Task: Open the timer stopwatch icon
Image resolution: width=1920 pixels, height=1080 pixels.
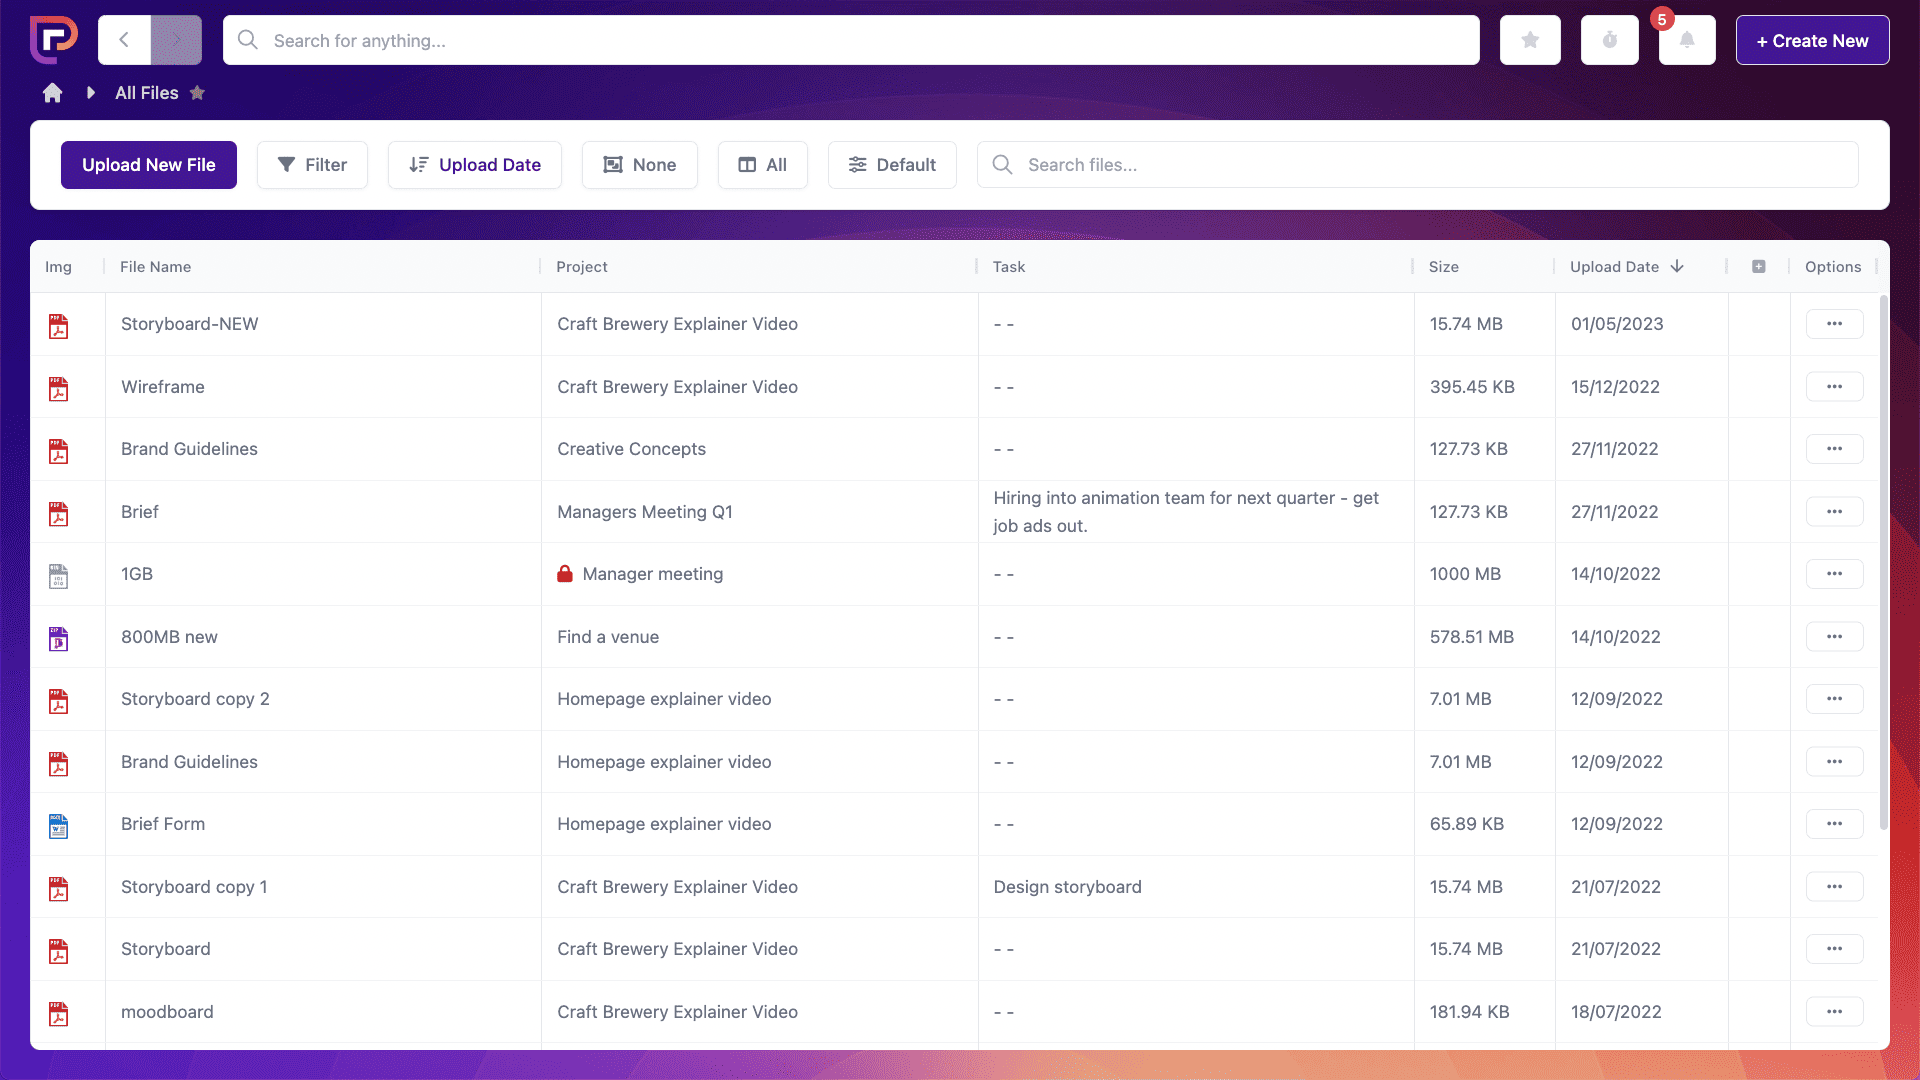Action: [1609, 40]
